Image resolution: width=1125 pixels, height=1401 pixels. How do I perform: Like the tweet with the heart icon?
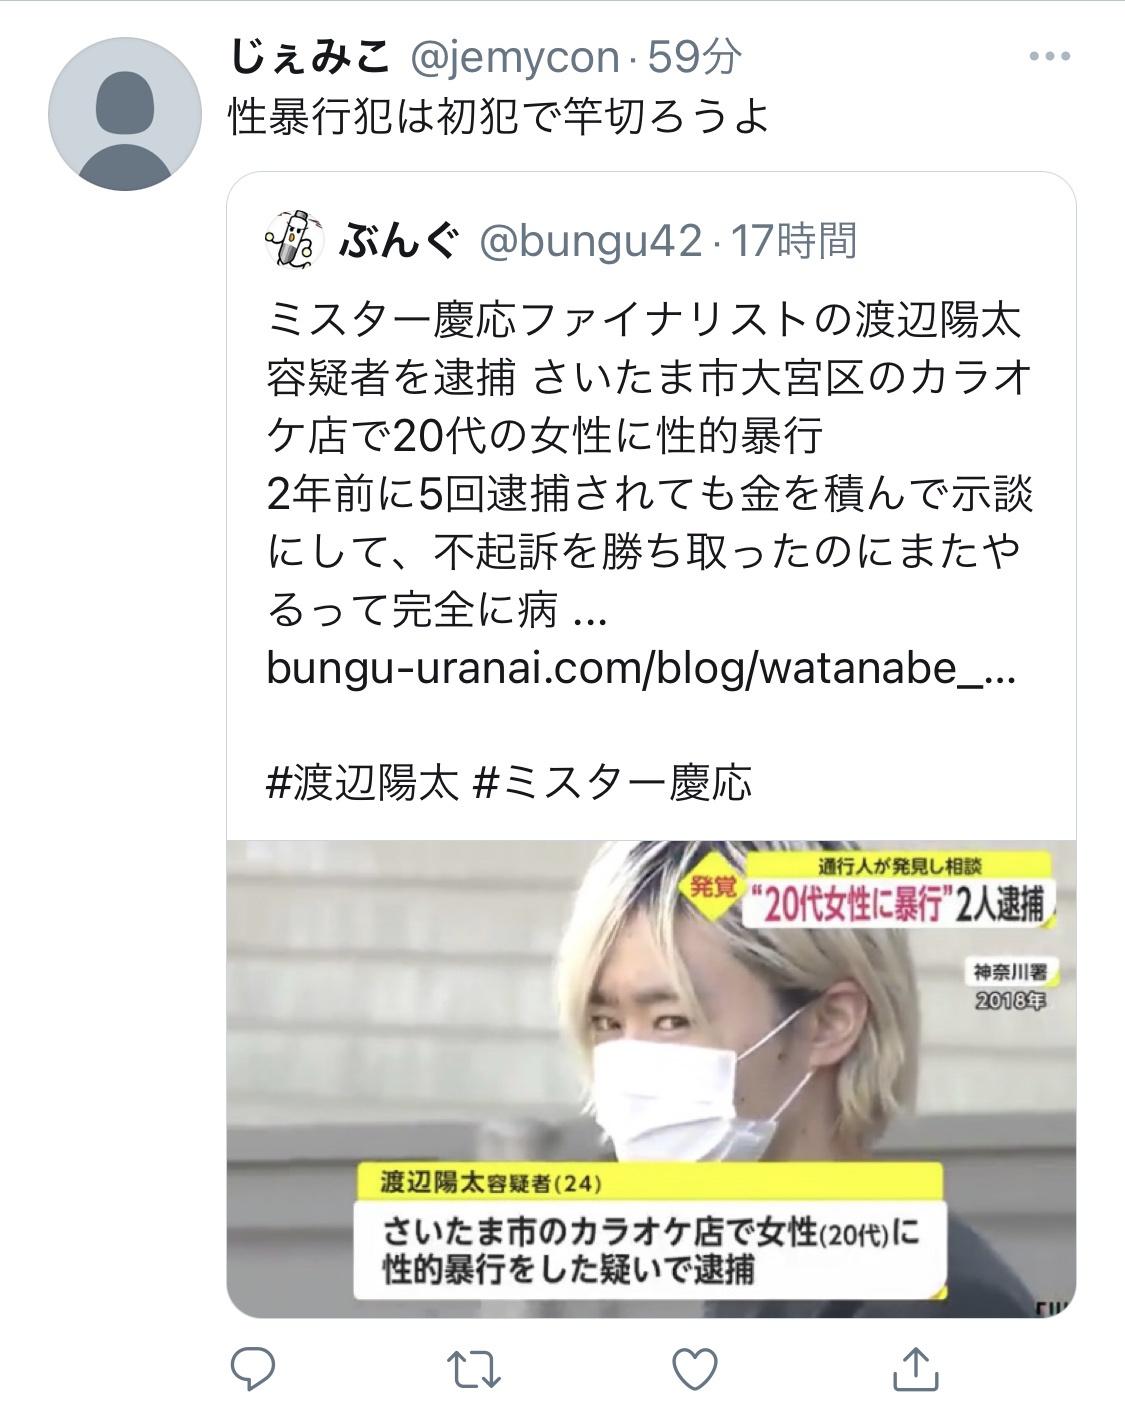coord(696,1367)
